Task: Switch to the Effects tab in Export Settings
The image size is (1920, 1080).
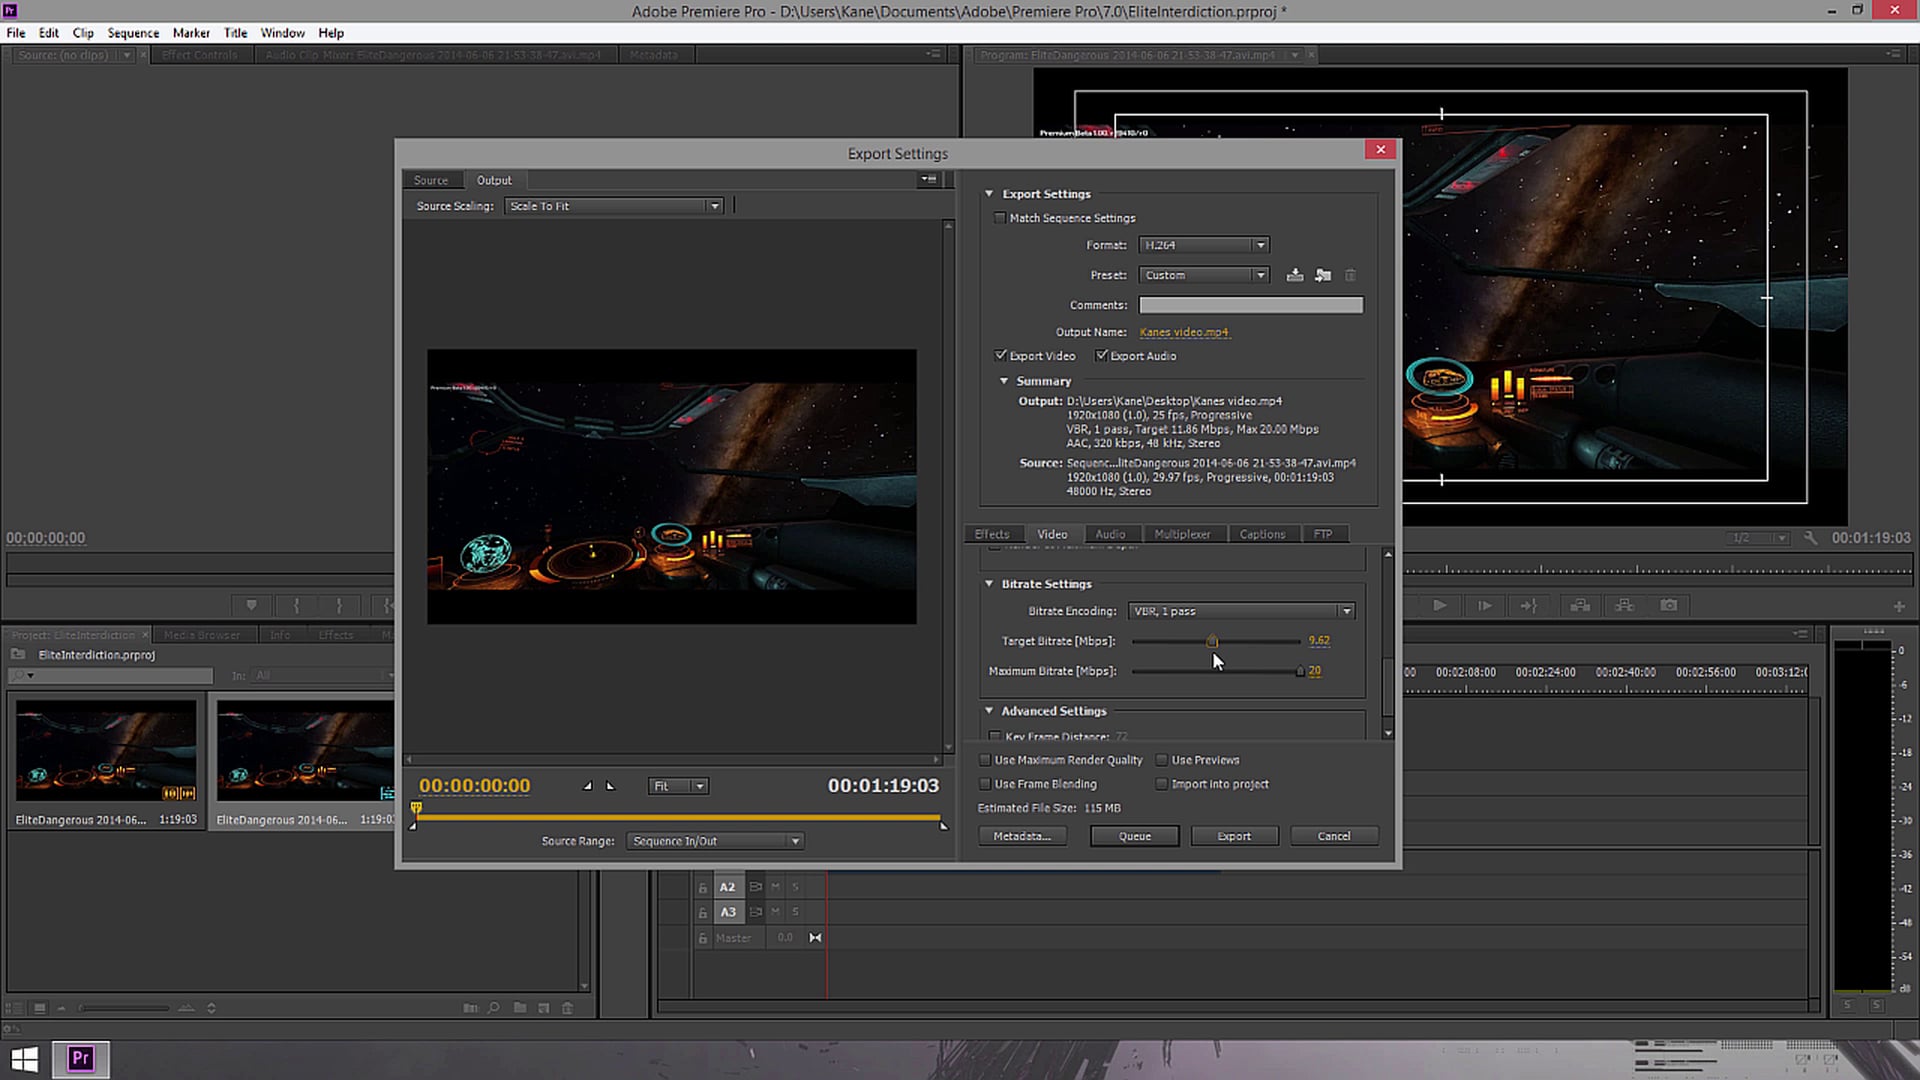Action: (x=992, y=534)
